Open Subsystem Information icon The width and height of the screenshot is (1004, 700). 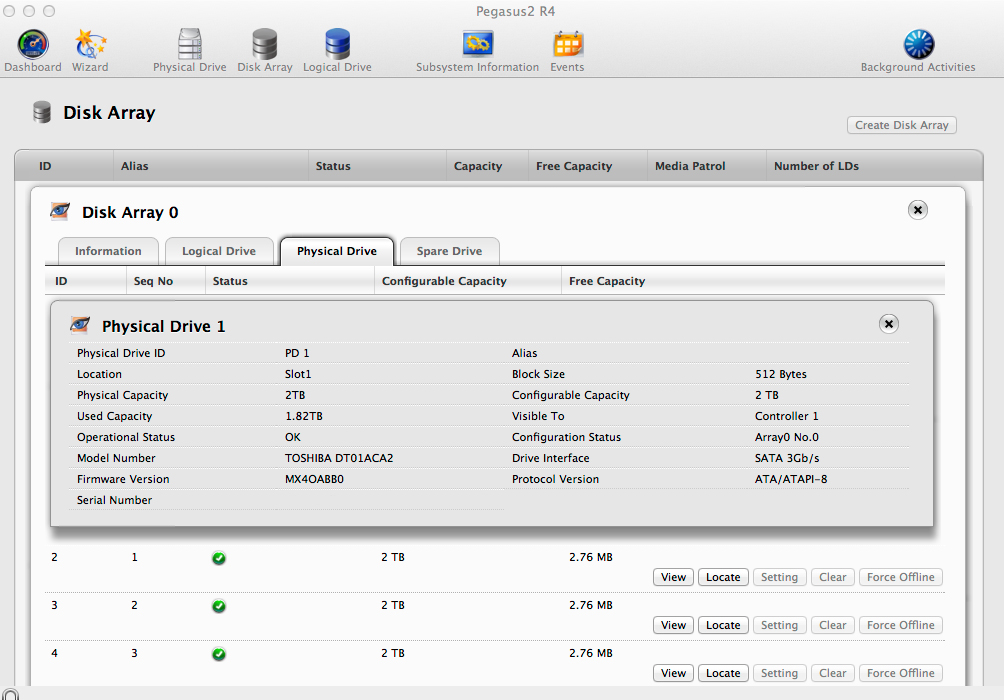click(x=478, y=44)
